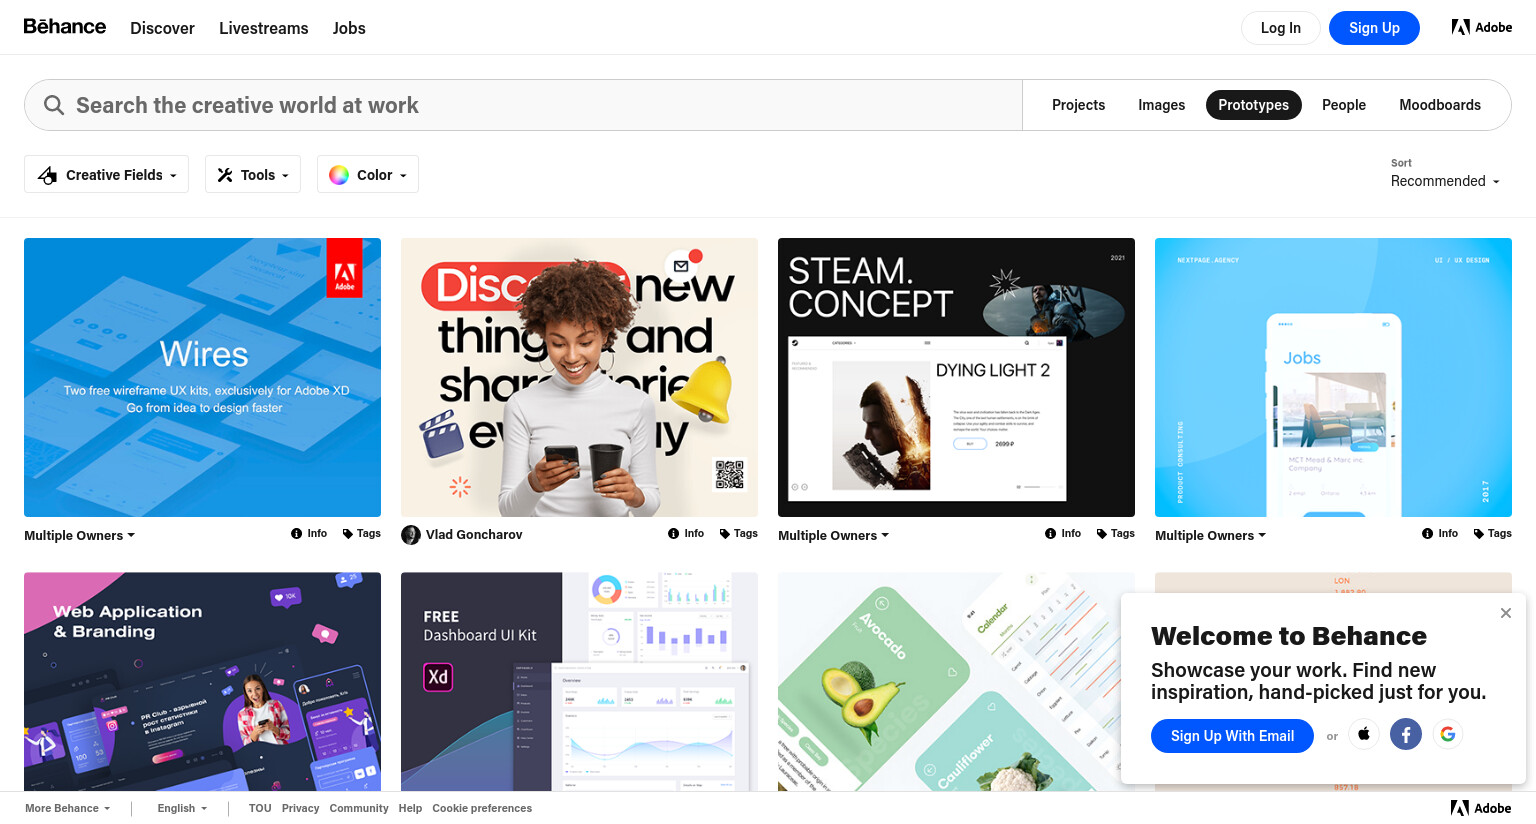1536x824 pixels.
Task: Open Tags for Steam Concept project
Action: tap(1116, 534)
